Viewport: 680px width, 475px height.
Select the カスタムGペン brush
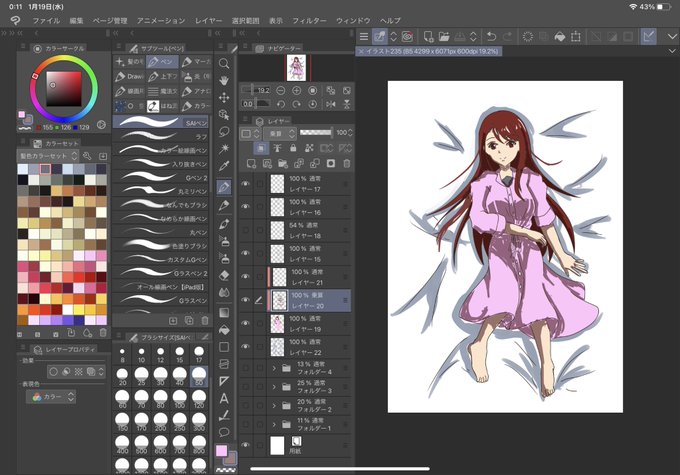(x=160, y=259)
